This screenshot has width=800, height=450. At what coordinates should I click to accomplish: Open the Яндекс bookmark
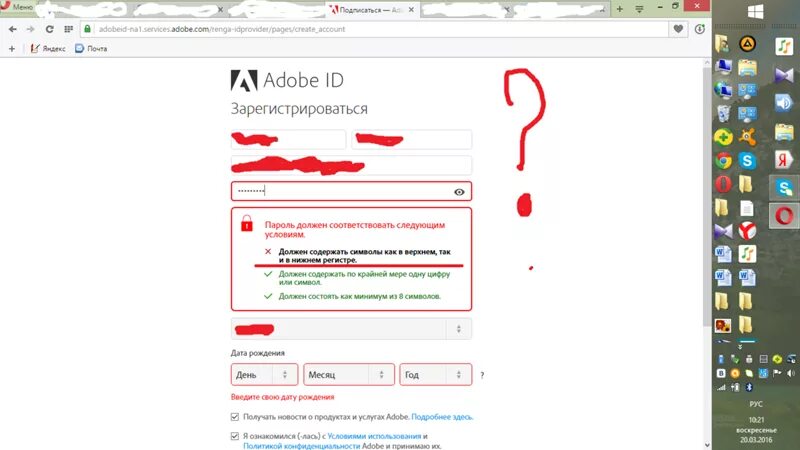coord(48,48)
